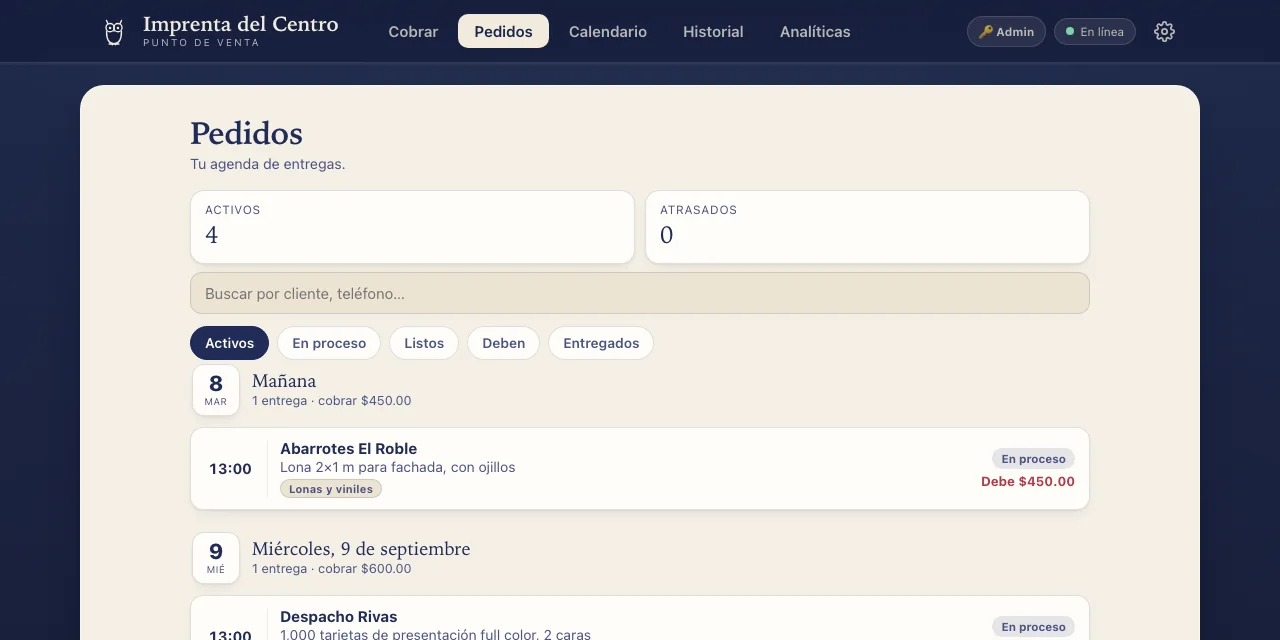Click the En línea status indicator

1095,32
